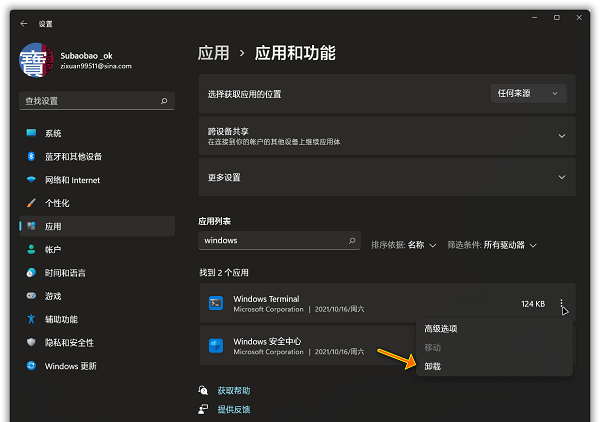This screenshot has width=600, height=422.
Task: Open the 任何来源 dropdown
Action: (529, 93)
